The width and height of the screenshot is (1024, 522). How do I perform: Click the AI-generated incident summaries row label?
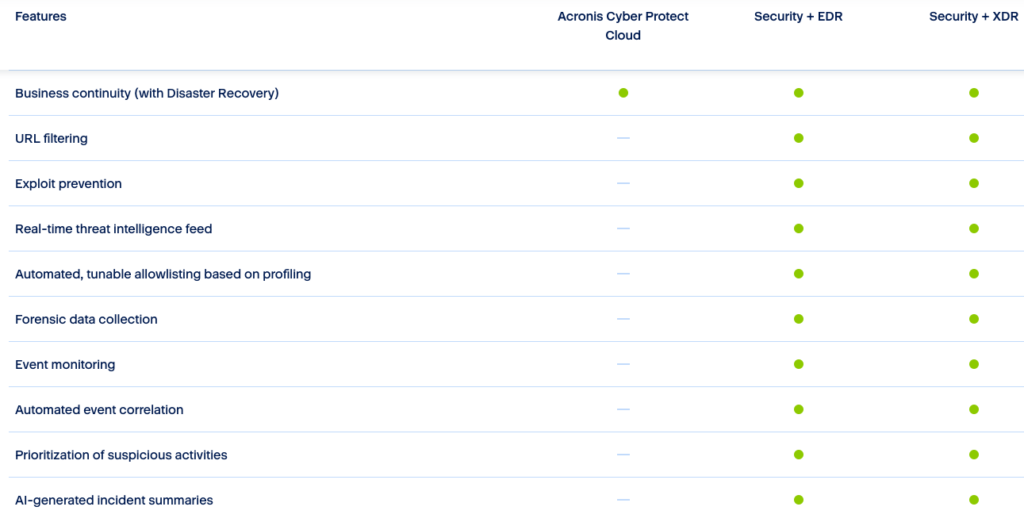[x=114, y=500]
